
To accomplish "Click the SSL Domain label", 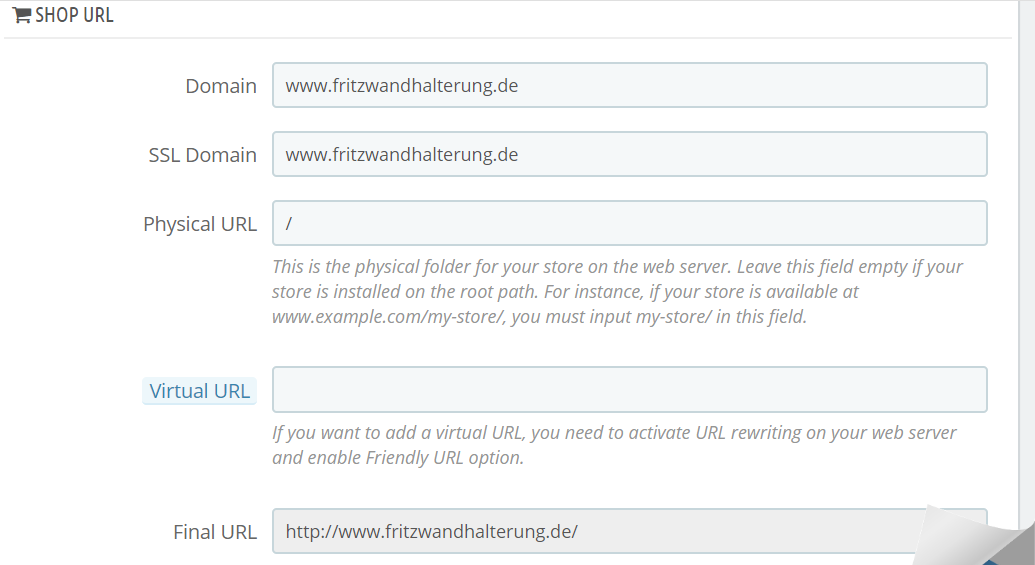I will click(203, 155).
